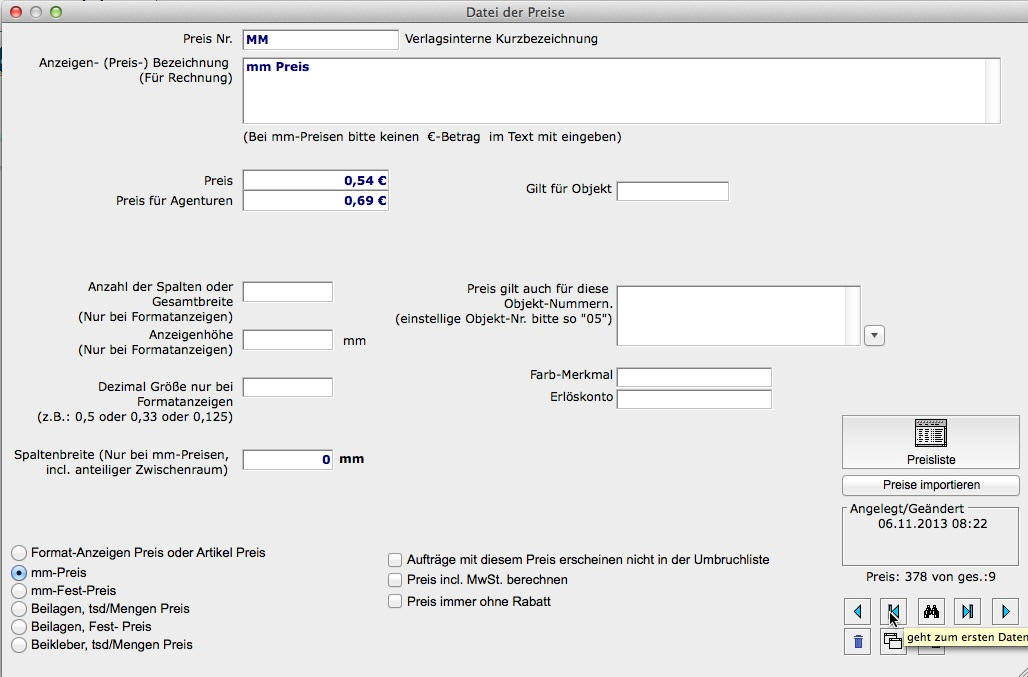Go to the next price record

[1005, 611]
